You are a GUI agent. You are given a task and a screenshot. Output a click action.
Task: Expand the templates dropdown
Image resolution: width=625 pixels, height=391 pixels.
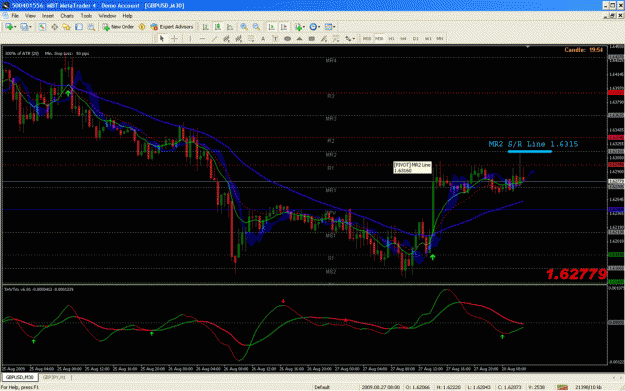point(330,27)
